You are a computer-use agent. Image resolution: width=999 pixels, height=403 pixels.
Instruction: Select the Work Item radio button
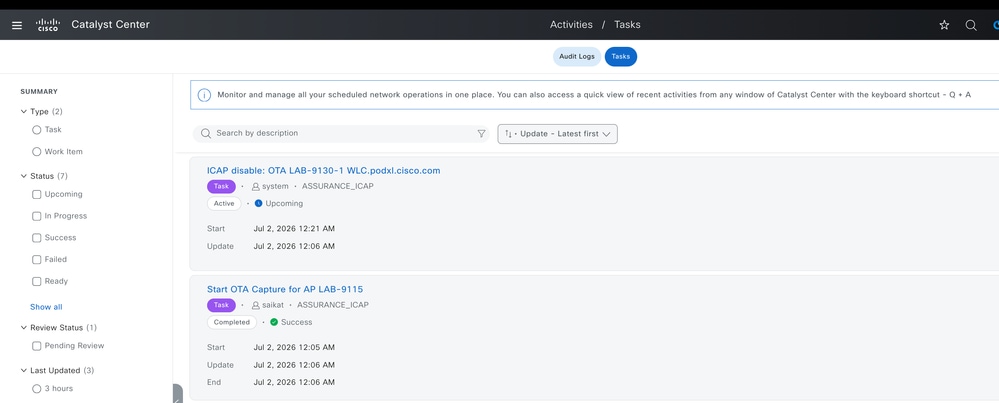[x=36, y=152]
